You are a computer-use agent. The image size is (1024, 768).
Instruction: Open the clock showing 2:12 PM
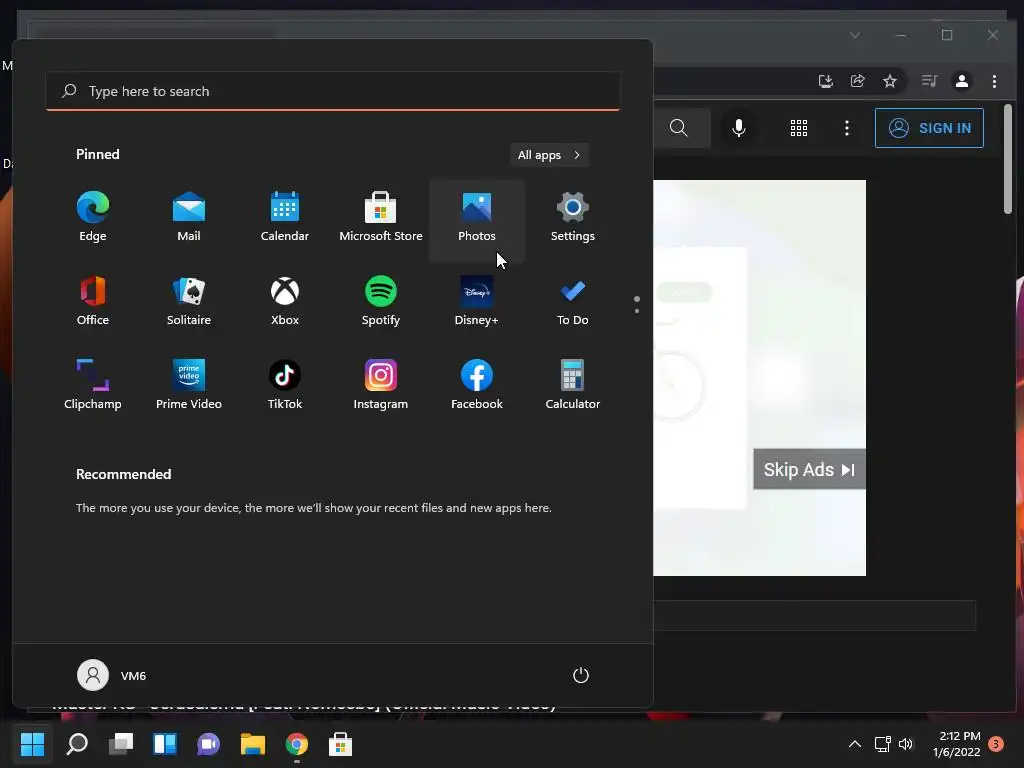click(x=957, y=744)
